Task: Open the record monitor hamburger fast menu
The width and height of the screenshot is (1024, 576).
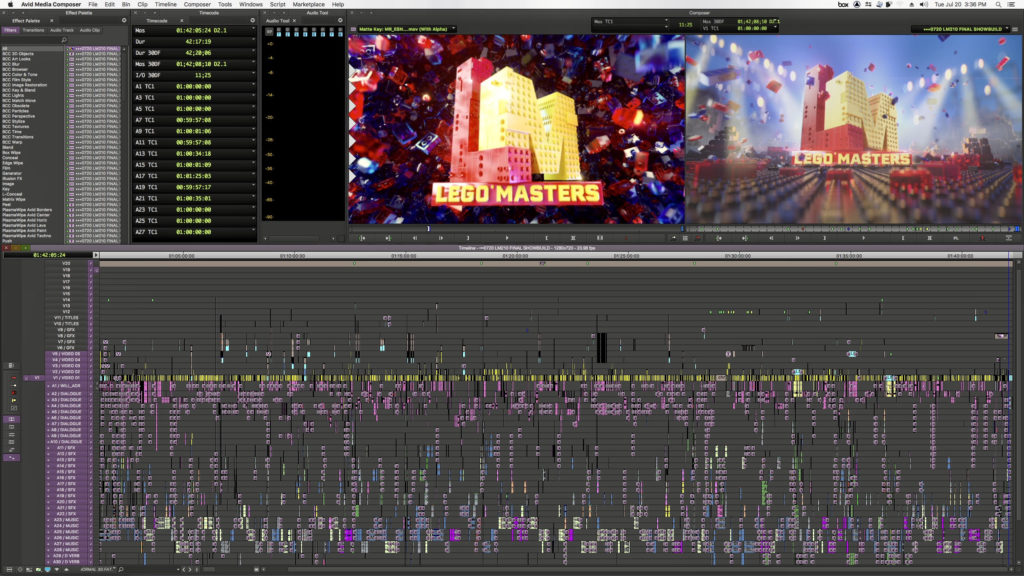Action: coord(1015,29)
